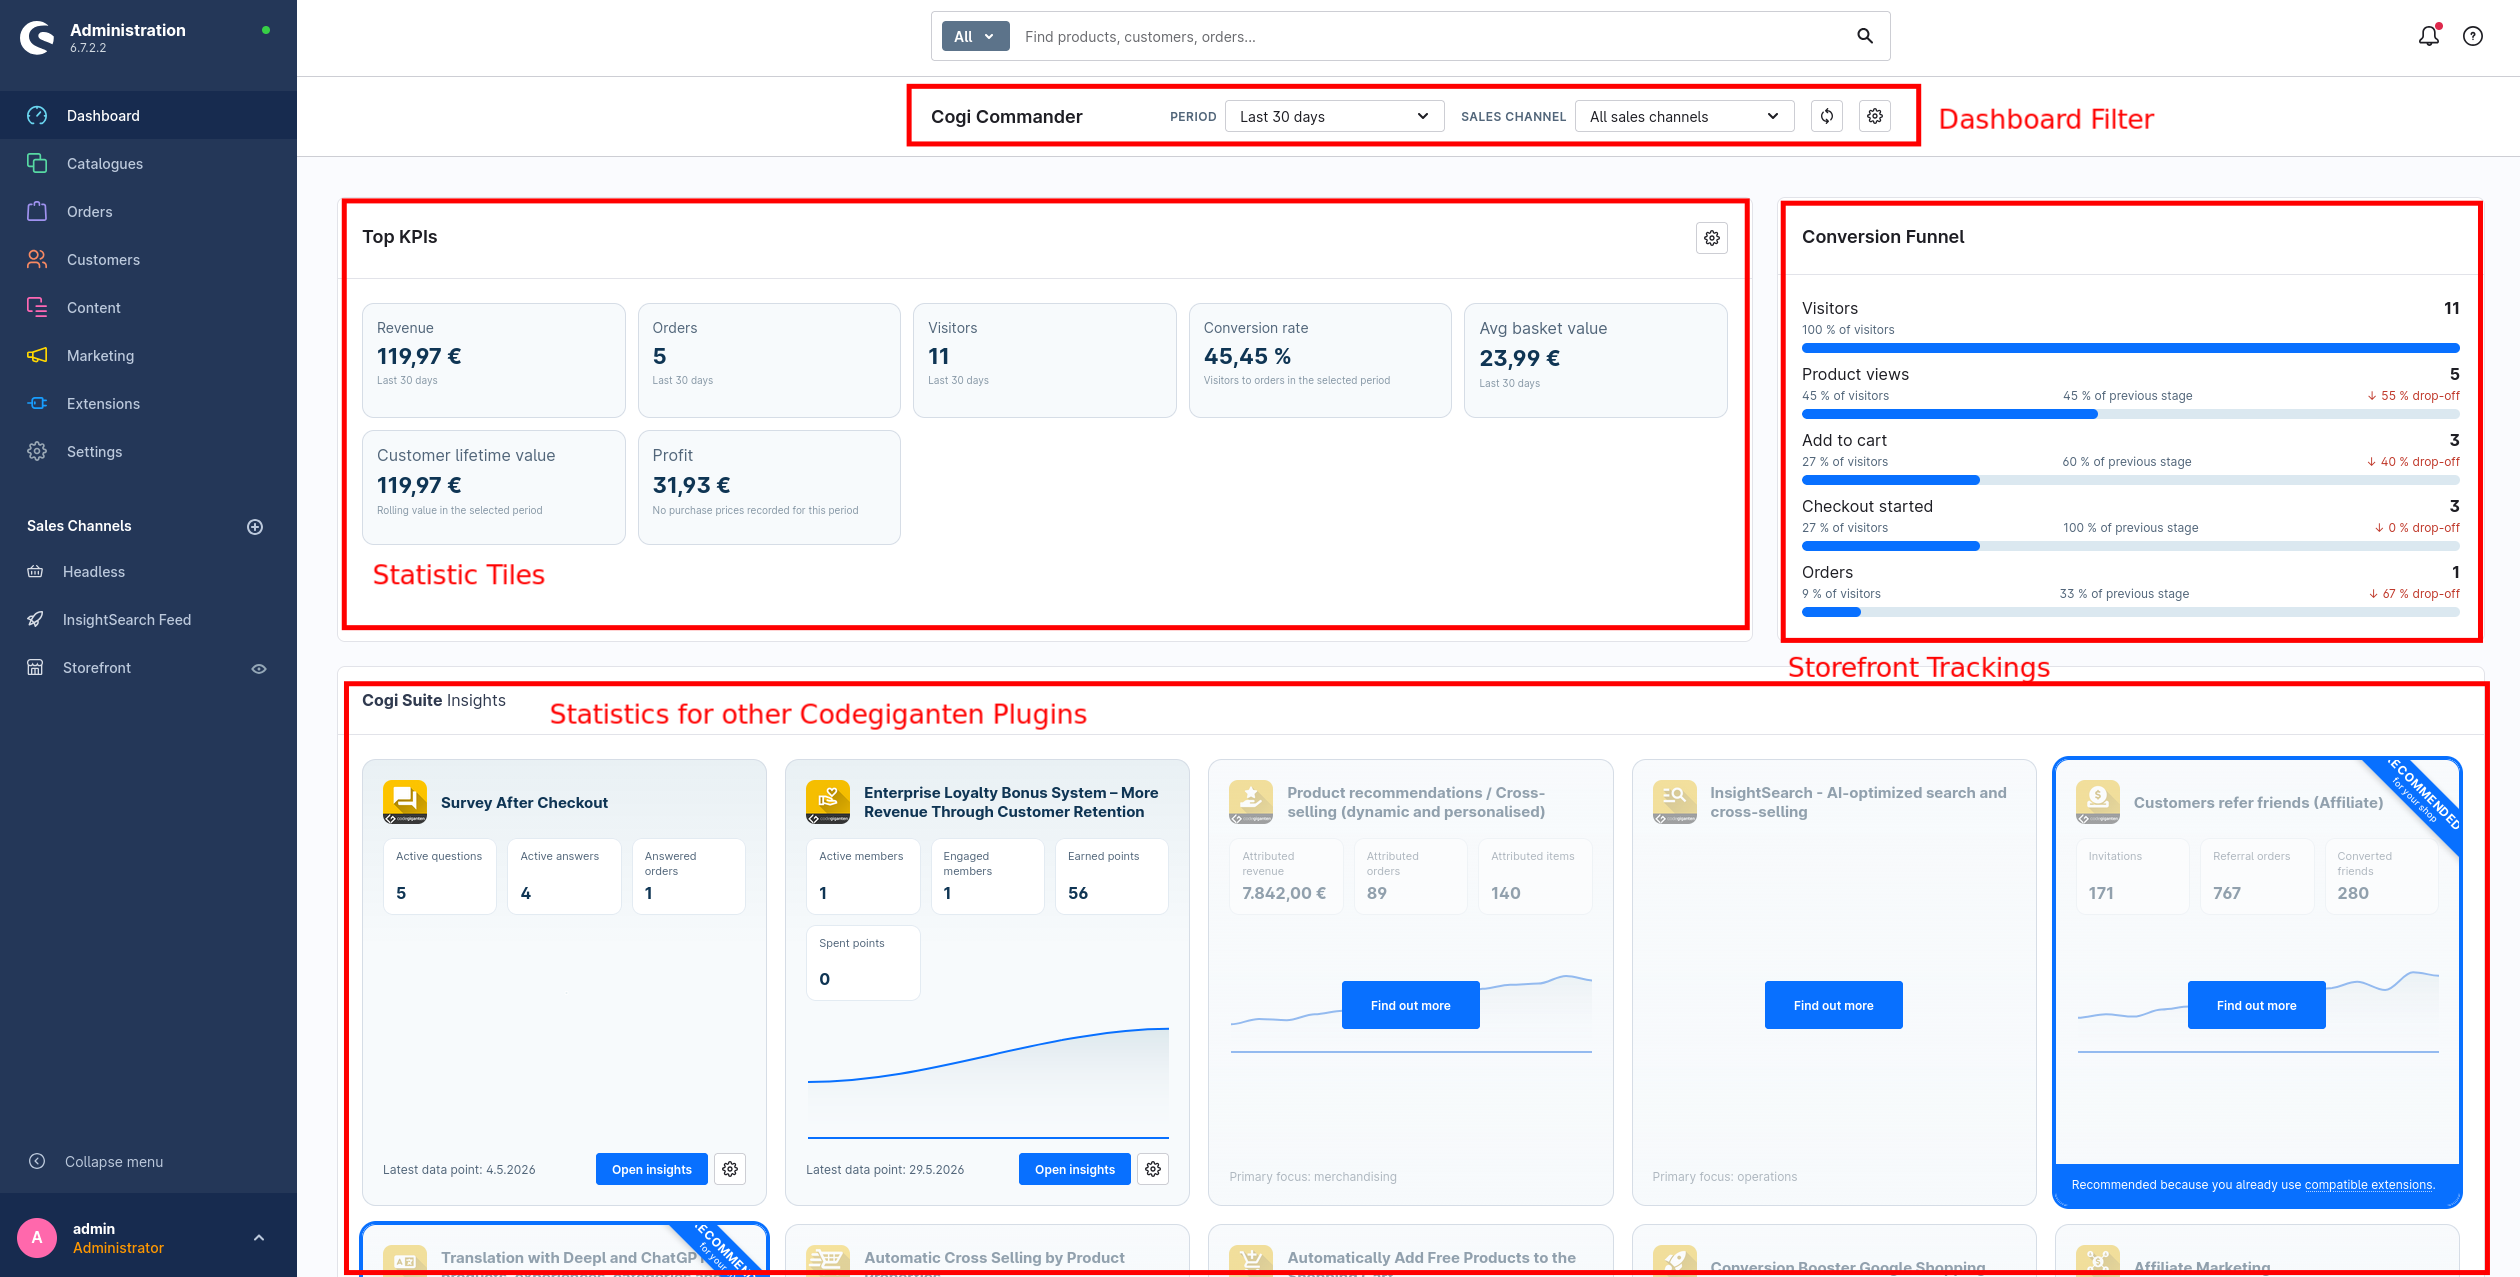
Task: Click the Product recommendations plugin icon
Action: point(1251,802)
